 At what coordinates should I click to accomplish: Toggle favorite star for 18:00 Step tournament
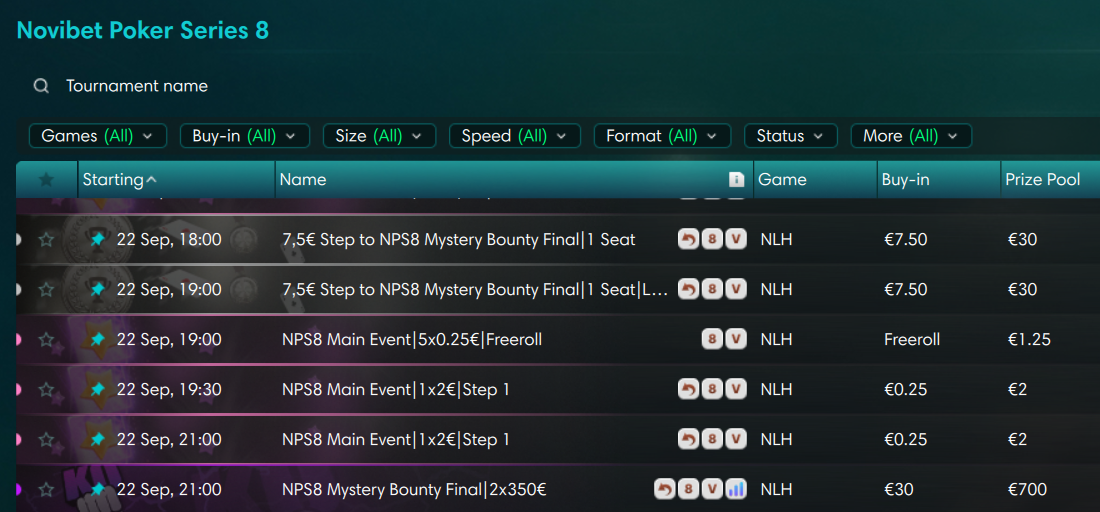click(46, 240)
